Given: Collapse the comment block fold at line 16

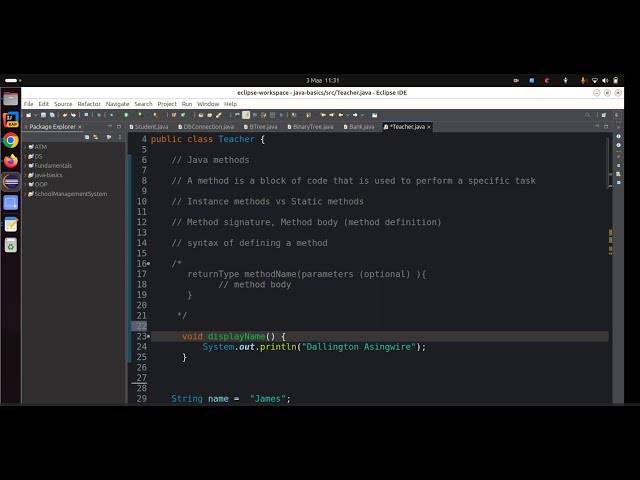Looking at the screenshot, I should (x=149, y=264).
